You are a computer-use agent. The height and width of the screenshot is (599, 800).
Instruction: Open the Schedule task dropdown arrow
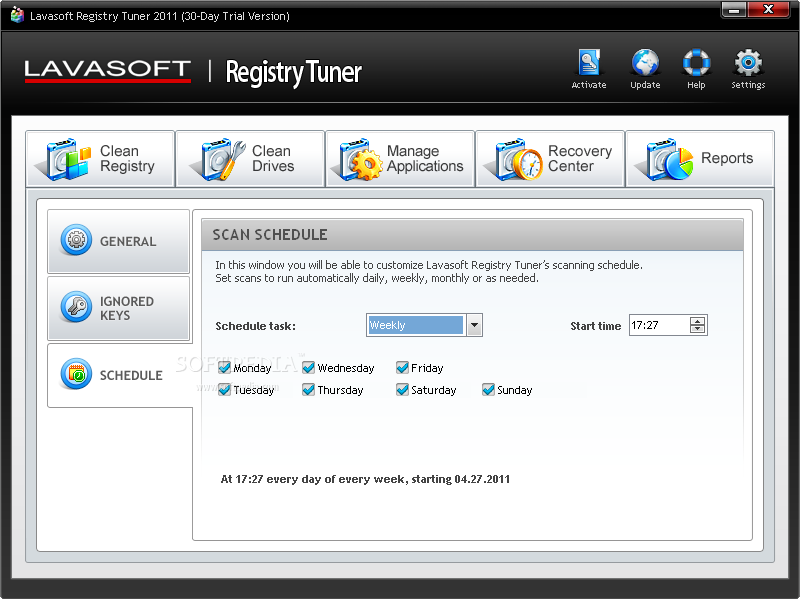click(x=474, y=325)
